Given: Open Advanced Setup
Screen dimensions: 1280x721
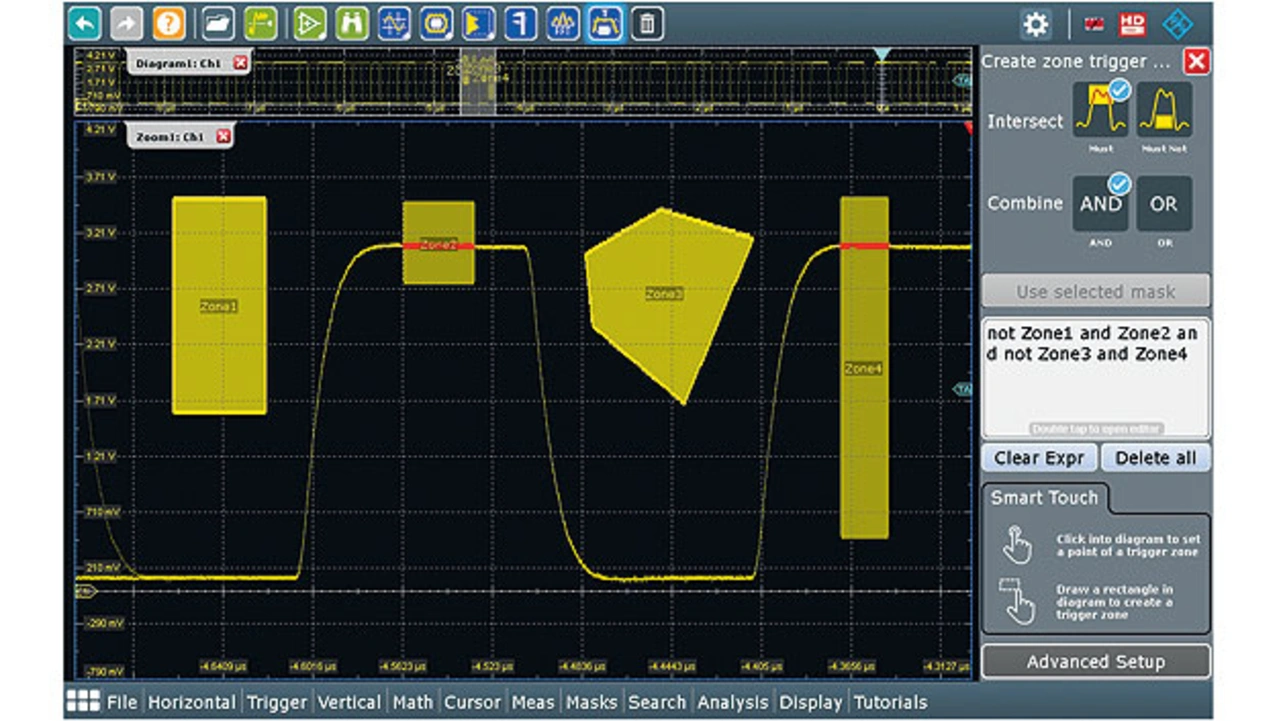Looking at the screenshot, I should click(1096, 662).
